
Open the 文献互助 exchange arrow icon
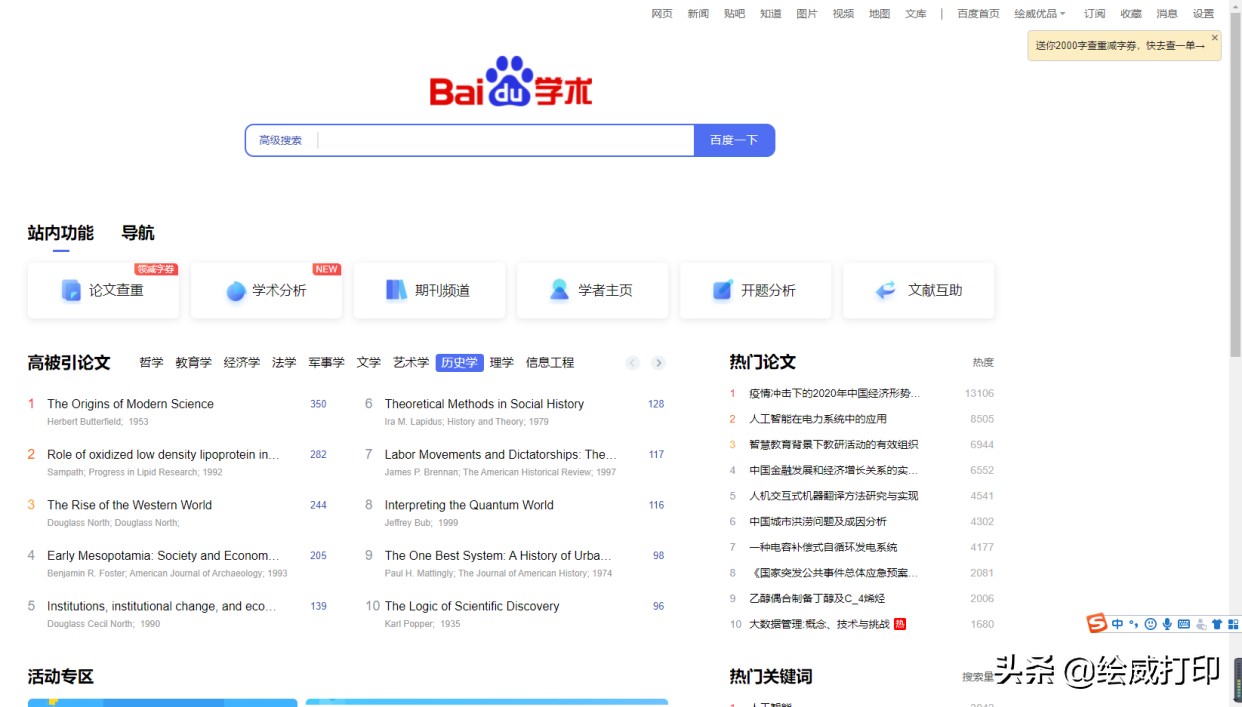coord(886,290)
